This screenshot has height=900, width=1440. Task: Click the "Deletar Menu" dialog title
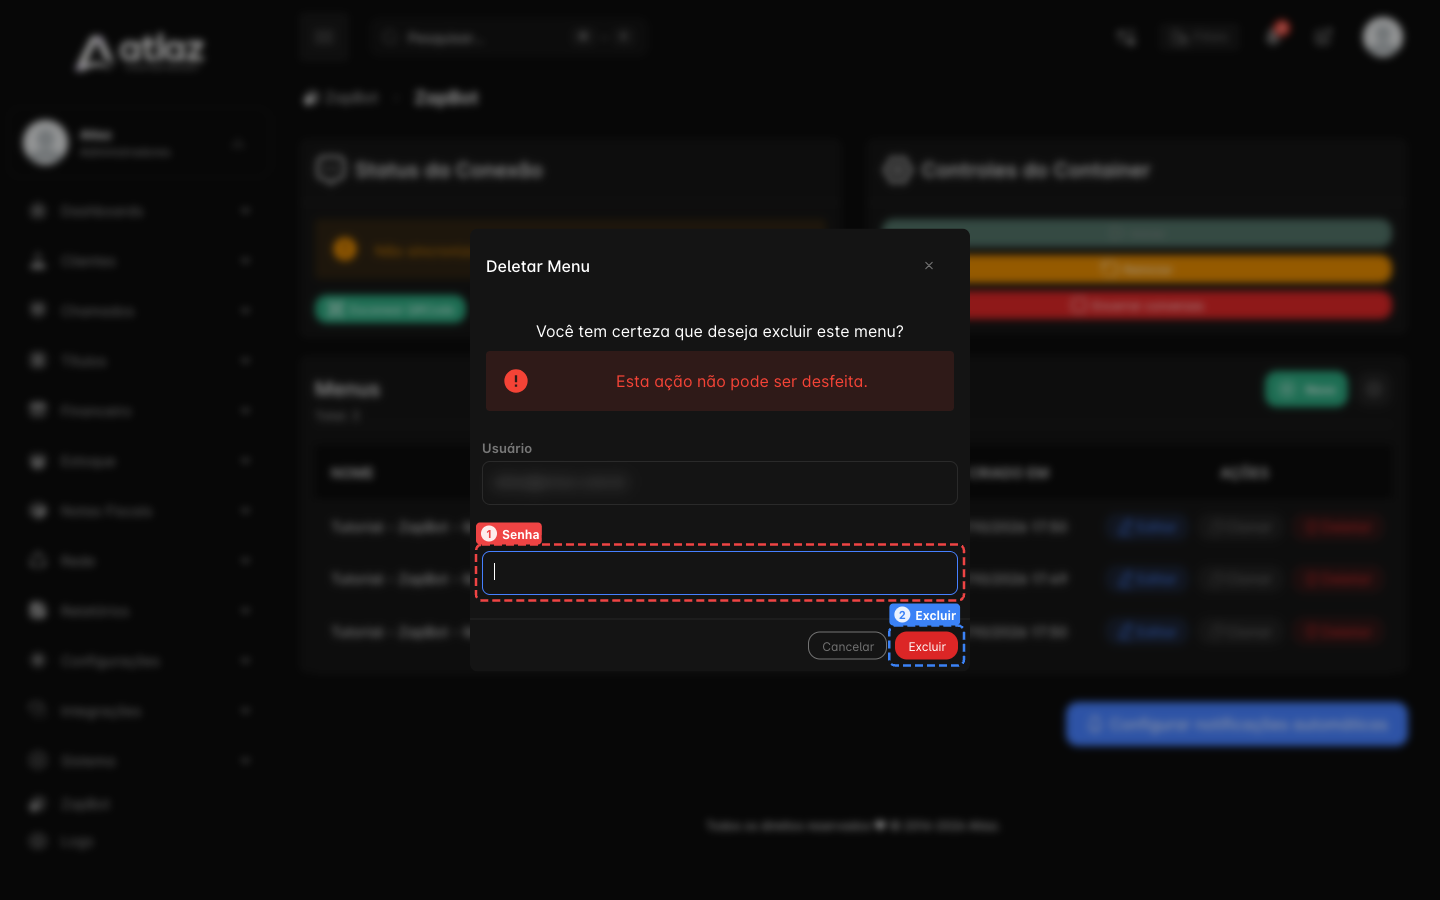(x=538, y=266)
